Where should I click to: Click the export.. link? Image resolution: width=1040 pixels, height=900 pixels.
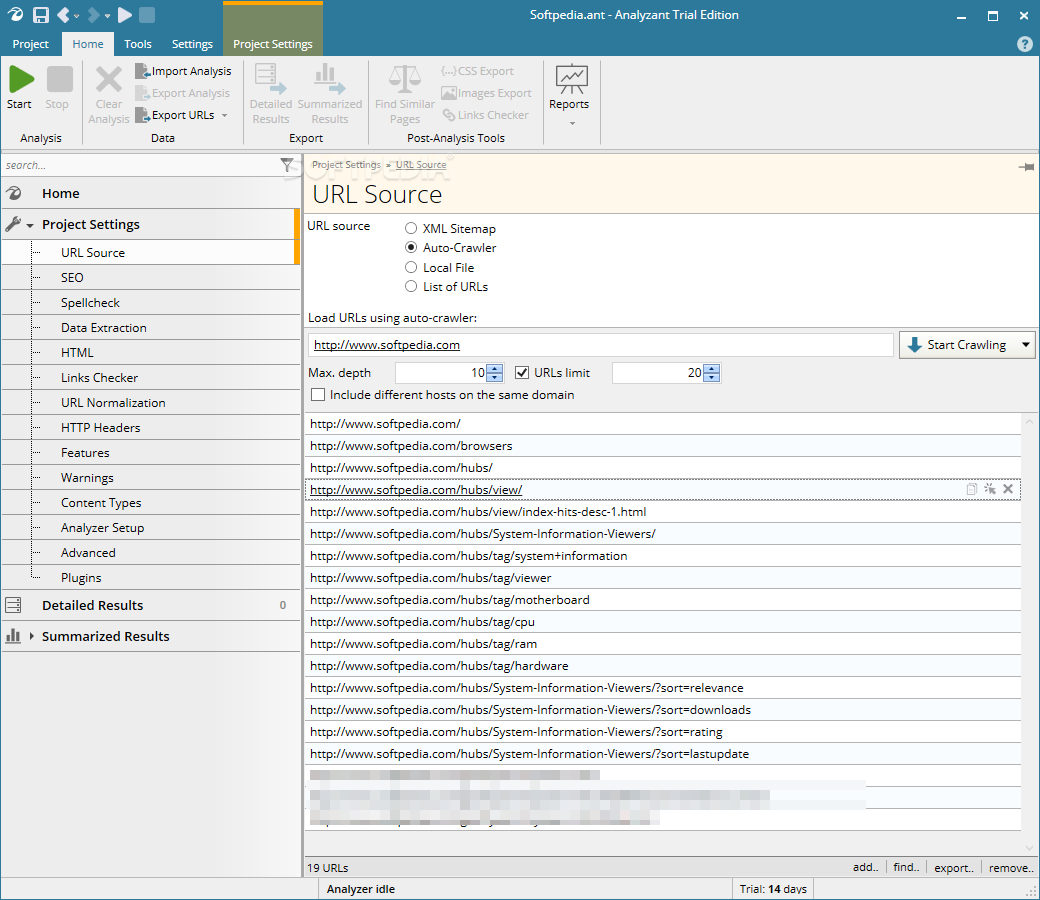pos(954,868)
